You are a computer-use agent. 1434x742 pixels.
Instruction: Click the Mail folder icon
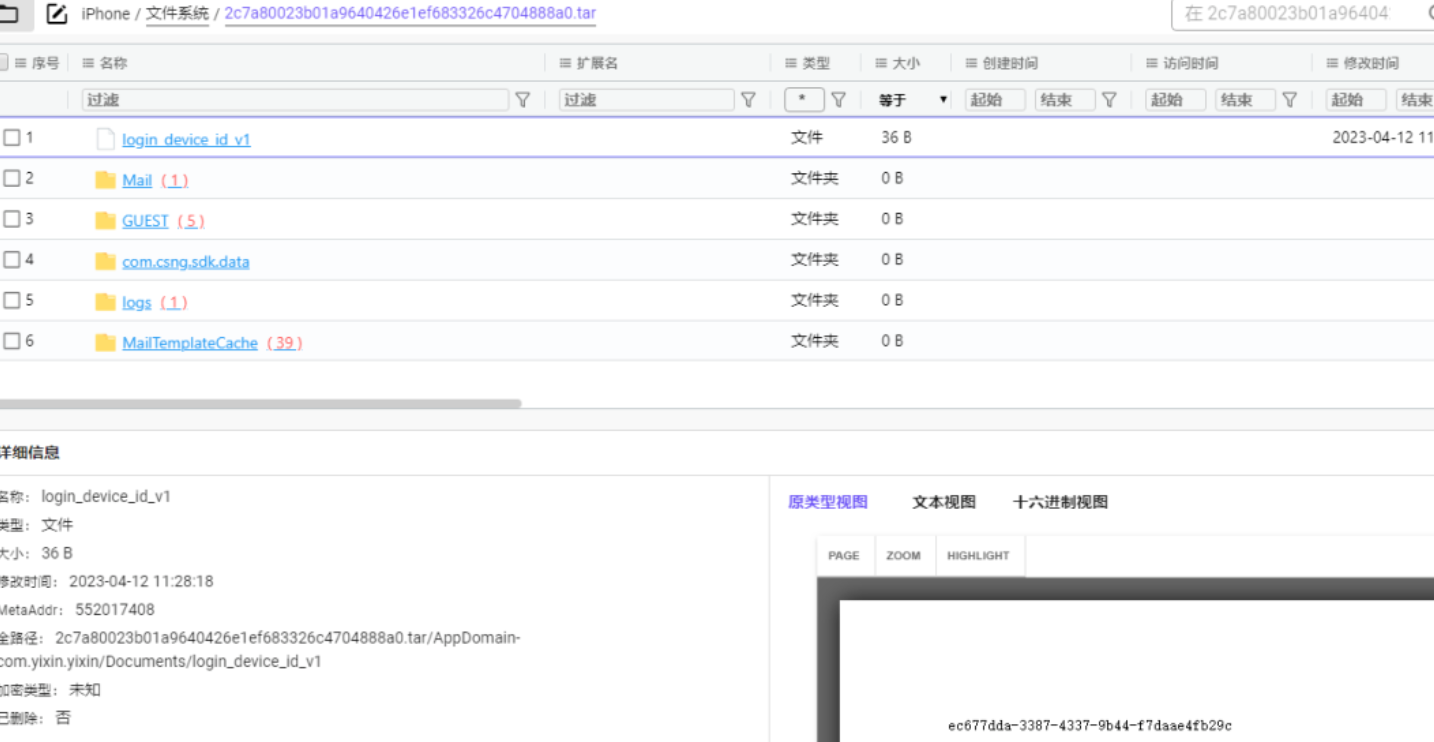point(105,180)
